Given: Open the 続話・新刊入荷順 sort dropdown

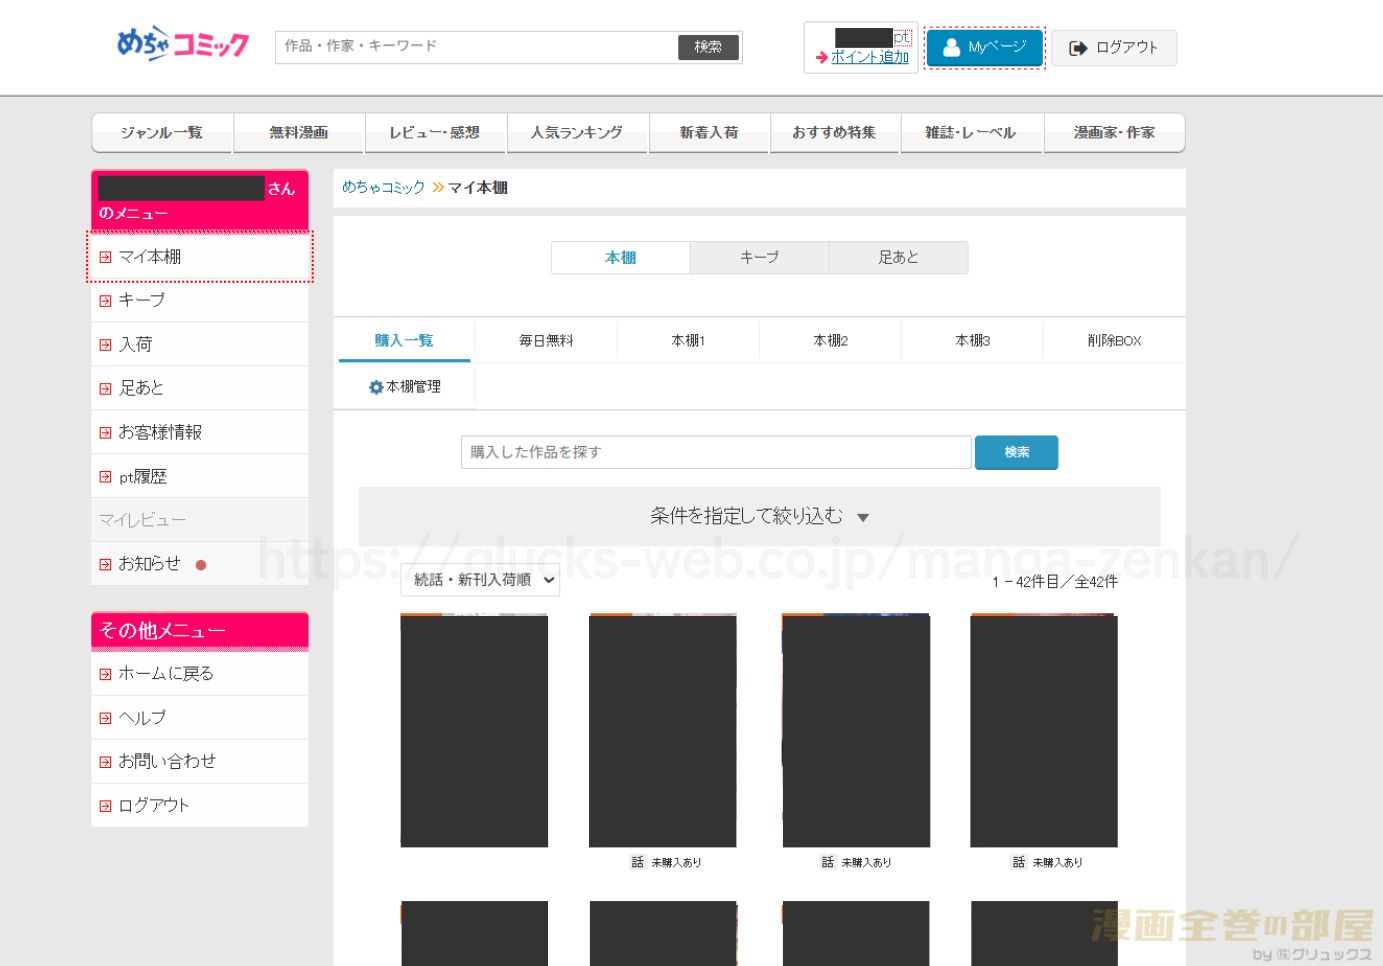Looking at the screenshot, I should tap(479, 580).
